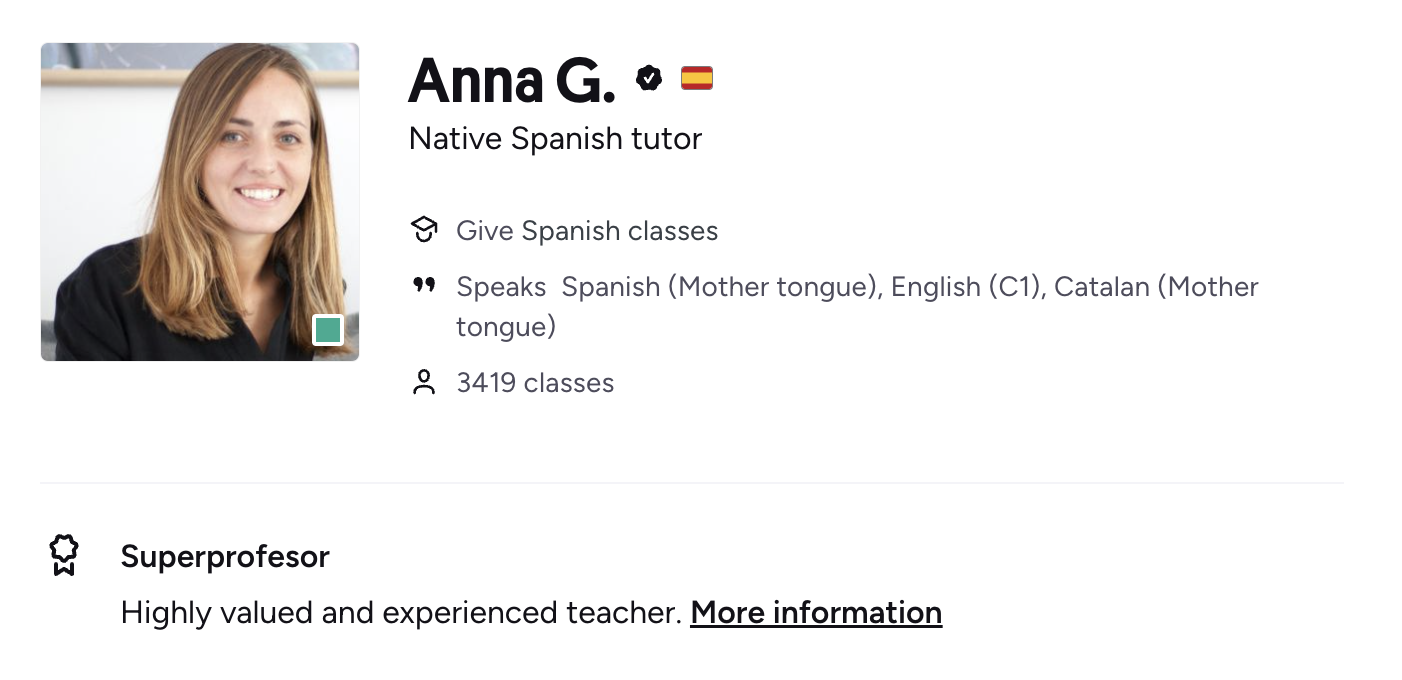Click the graduation cap icon
Image resolution: width=1402 pixels, height=680 pixels.
tap(424, 230)
